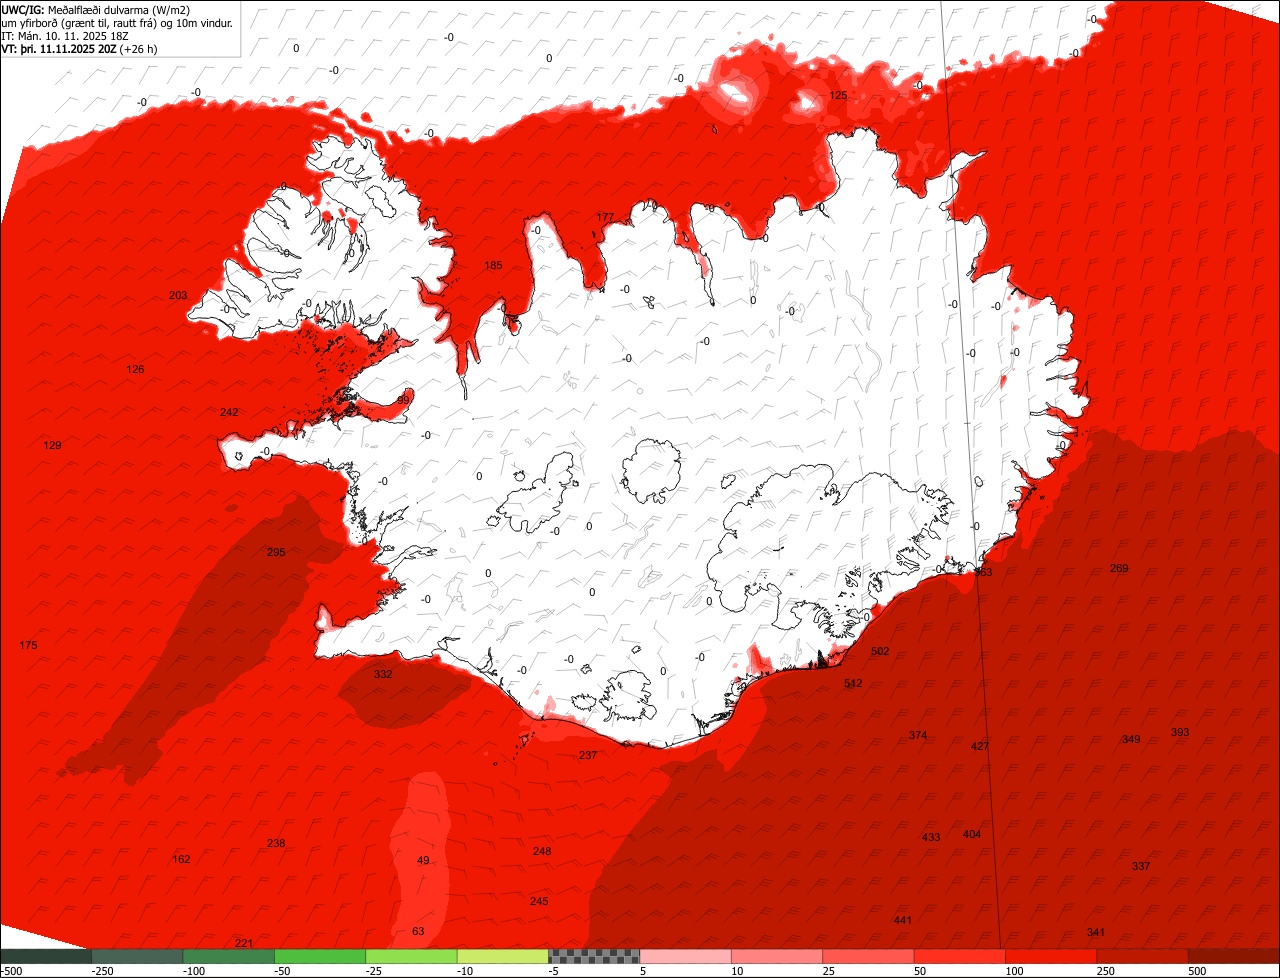Select the -25 to -10 light green swatch
This screenshot has height=978, width=1280.
411,956
